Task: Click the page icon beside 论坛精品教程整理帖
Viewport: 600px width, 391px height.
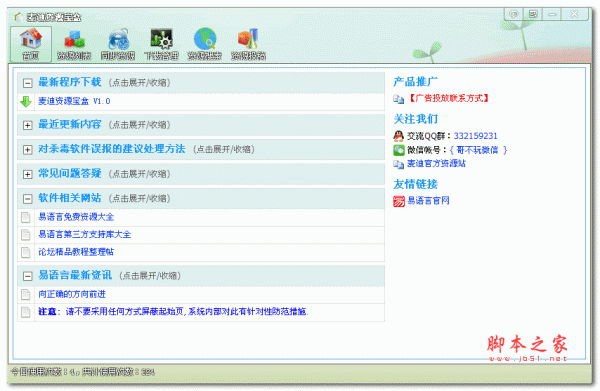Action: (x=26, y=252)
